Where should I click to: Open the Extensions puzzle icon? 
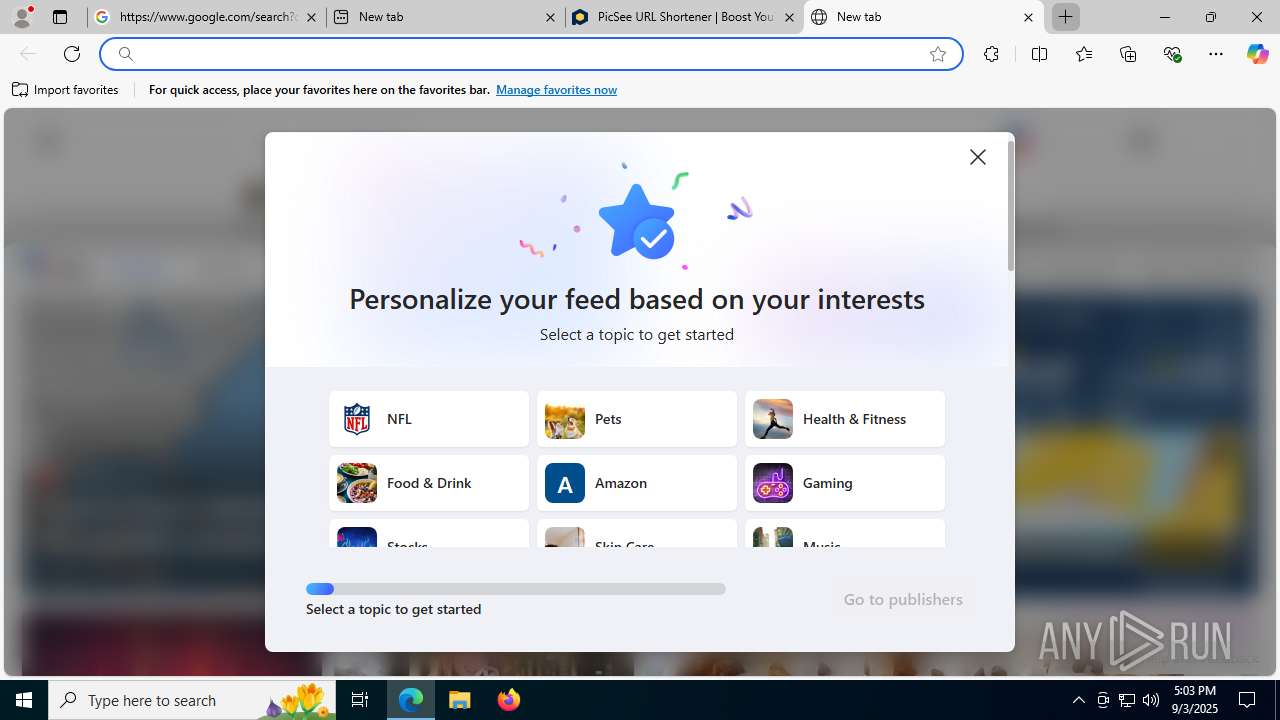991,54
